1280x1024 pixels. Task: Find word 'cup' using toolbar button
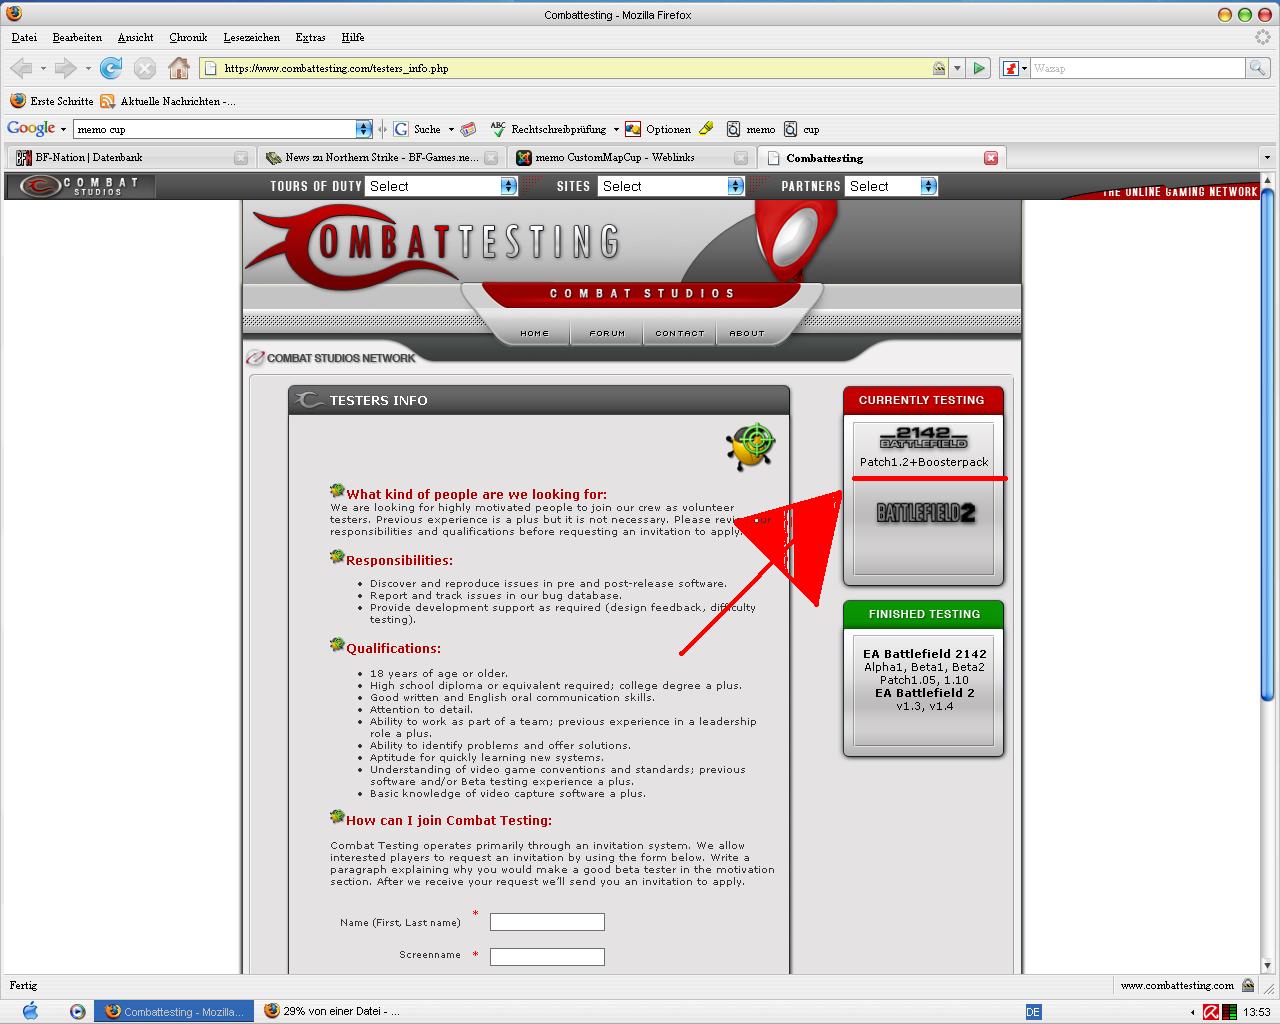coord(802,129)
